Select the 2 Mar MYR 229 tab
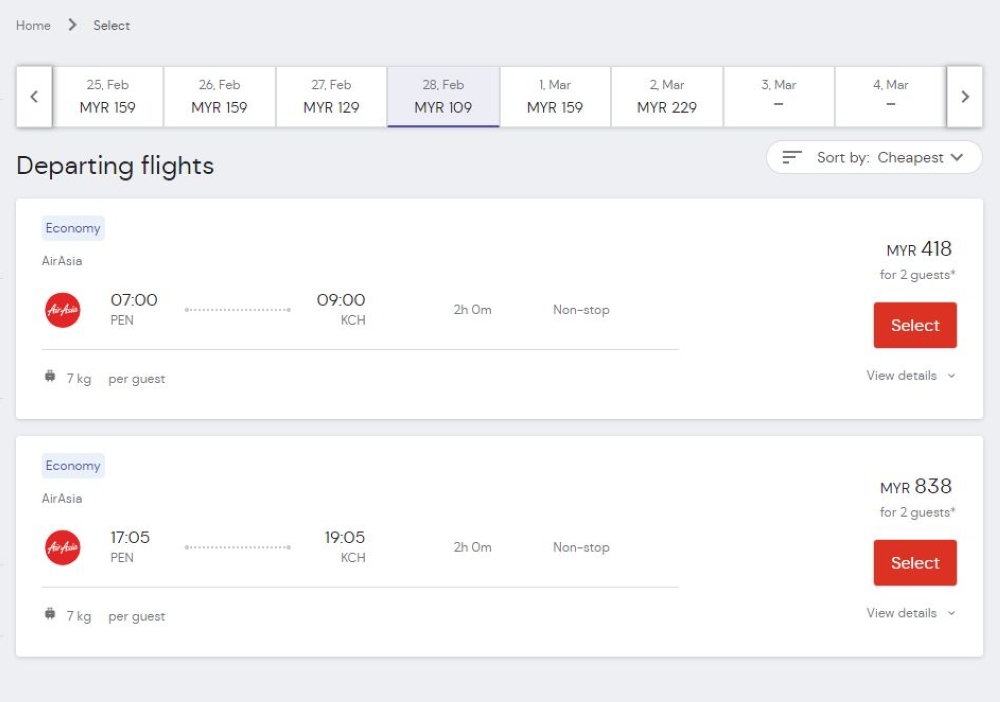The width and height of the screenshot is (1000, 702). coord(667,97)
